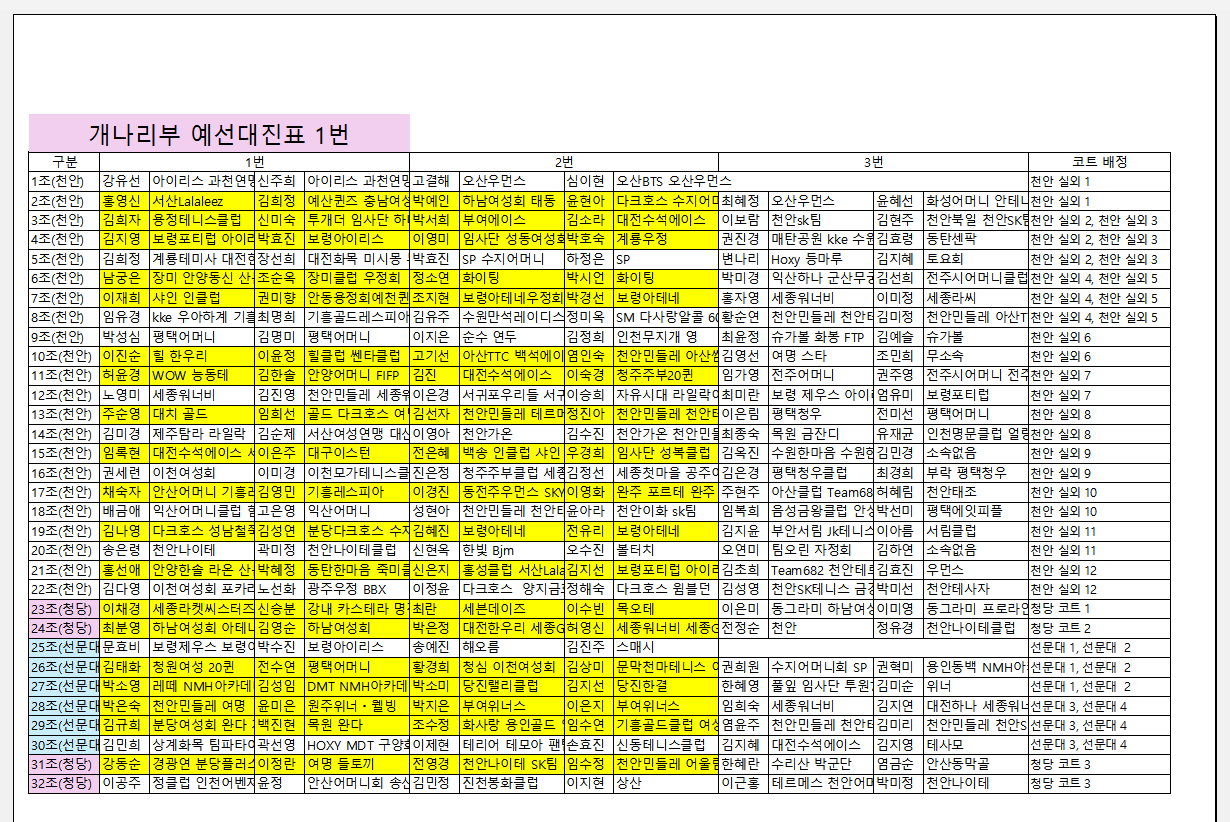The height and width of the screenshot is (822, 1230).
Task: Select the 32조(청당) row label
Action: (x=64, y=784)
